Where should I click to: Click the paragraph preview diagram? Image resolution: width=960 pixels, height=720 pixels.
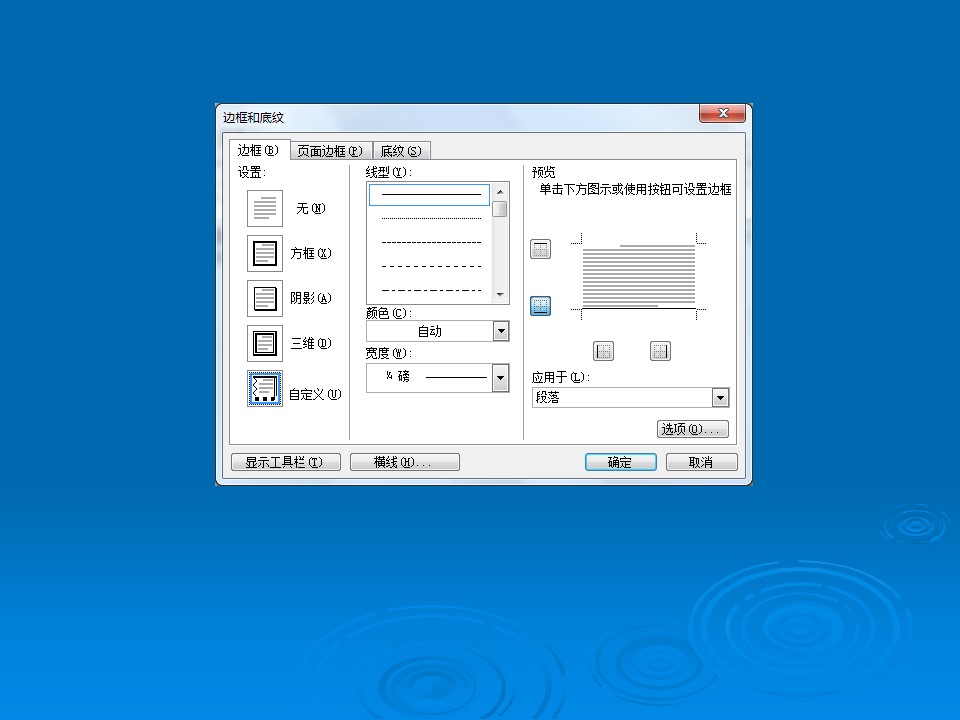(x=639, y=276)
